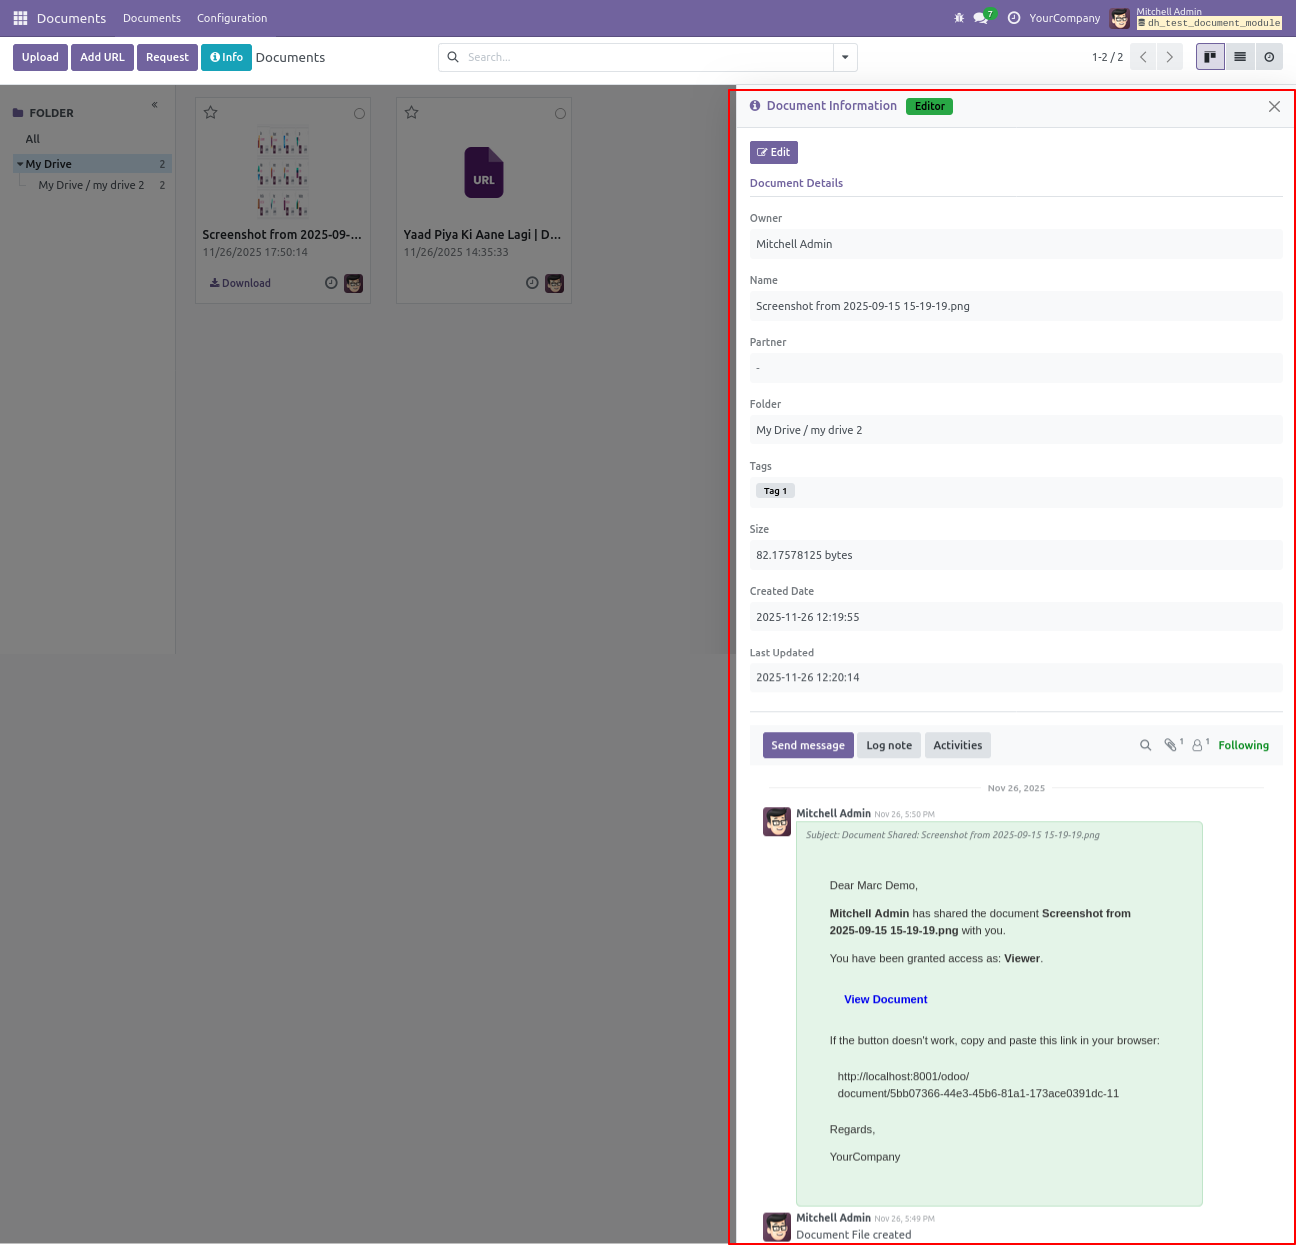Image resolution: width=1296 pixels, height=1245 pixels.
Task: Open the apps grid home menu
Action: pyautogui.click(x=20, y=18)
